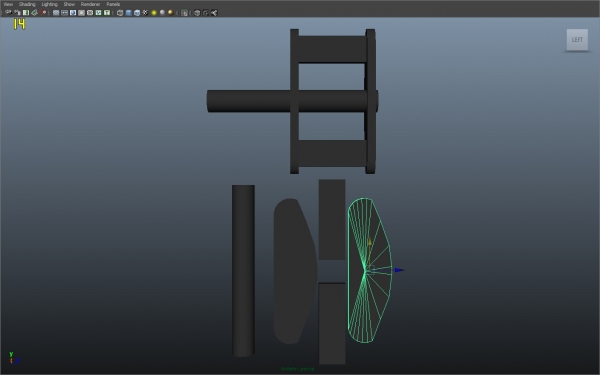Click the blue Z-axis move manipulator arrow
This screenshot has width=600, height=375.
pos(399,270)
